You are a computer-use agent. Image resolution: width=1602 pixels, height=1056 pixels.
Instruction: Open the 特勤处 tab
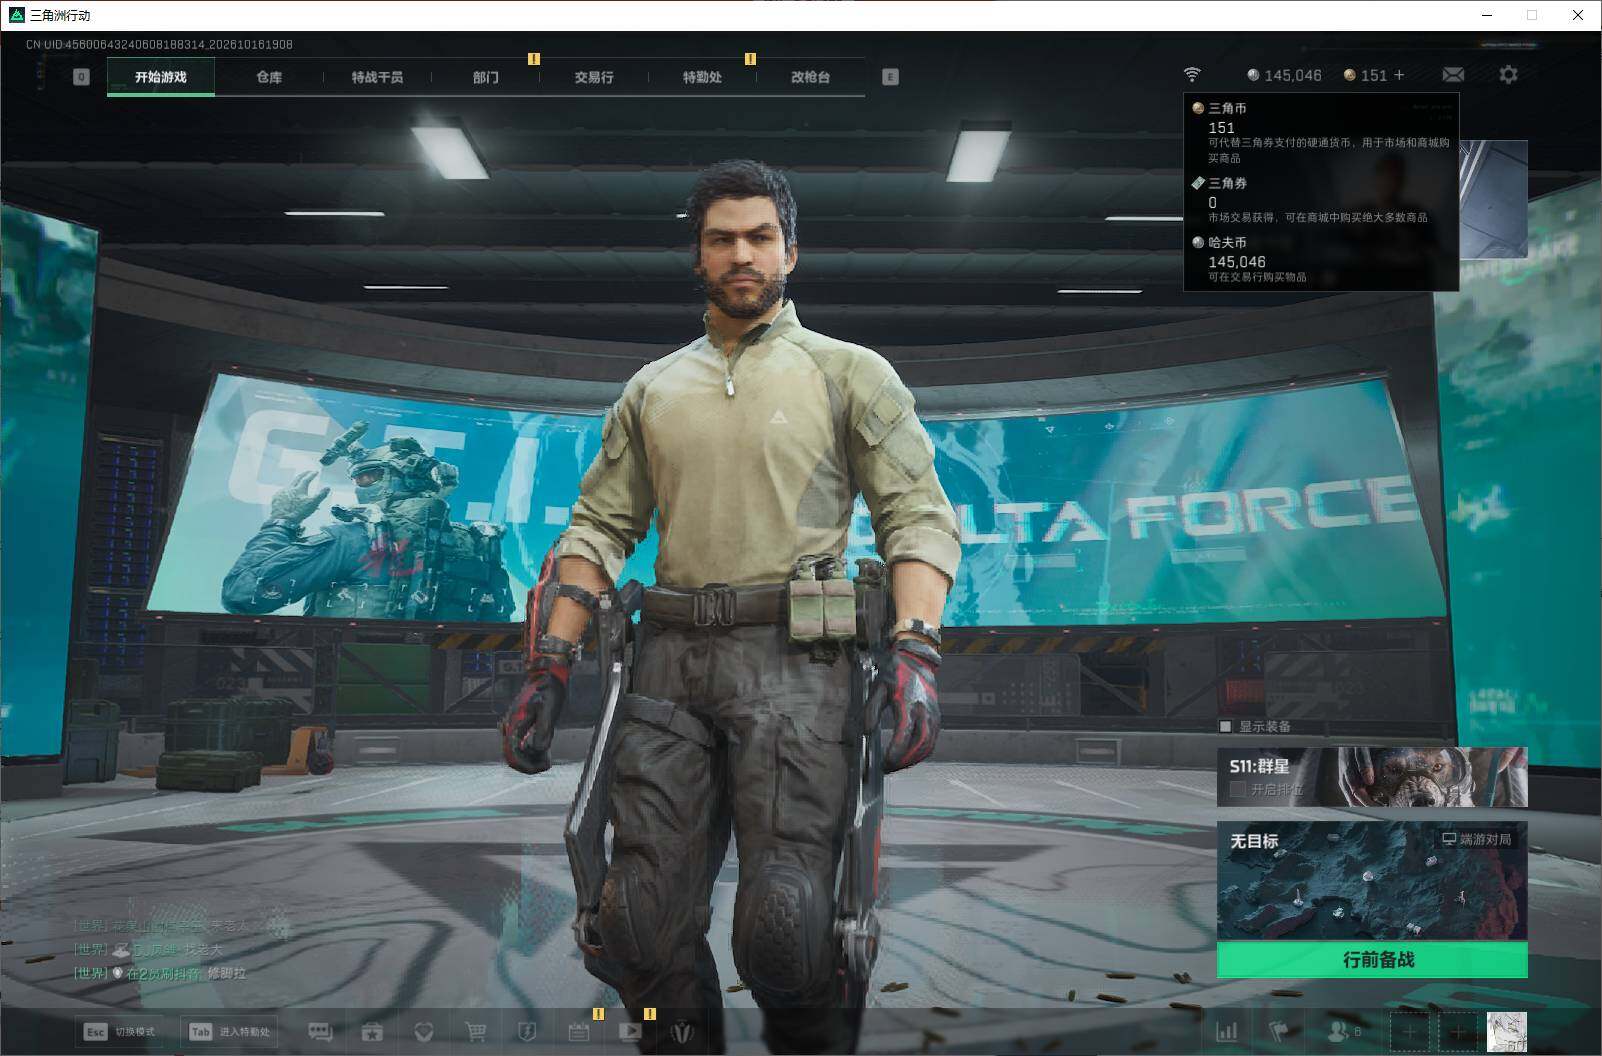pyautogui.click(x=702, y=77)
